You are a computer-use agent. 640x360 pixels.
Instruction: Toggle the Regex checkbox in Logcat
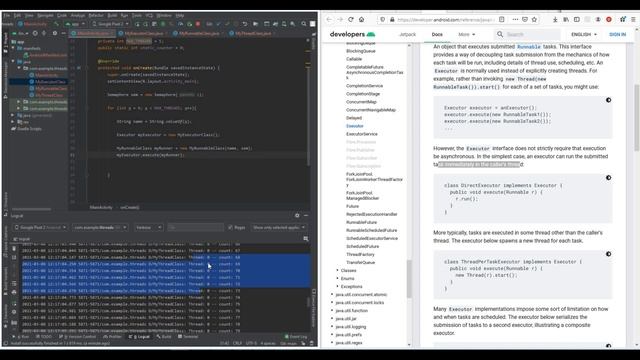(x=231, y=227)
